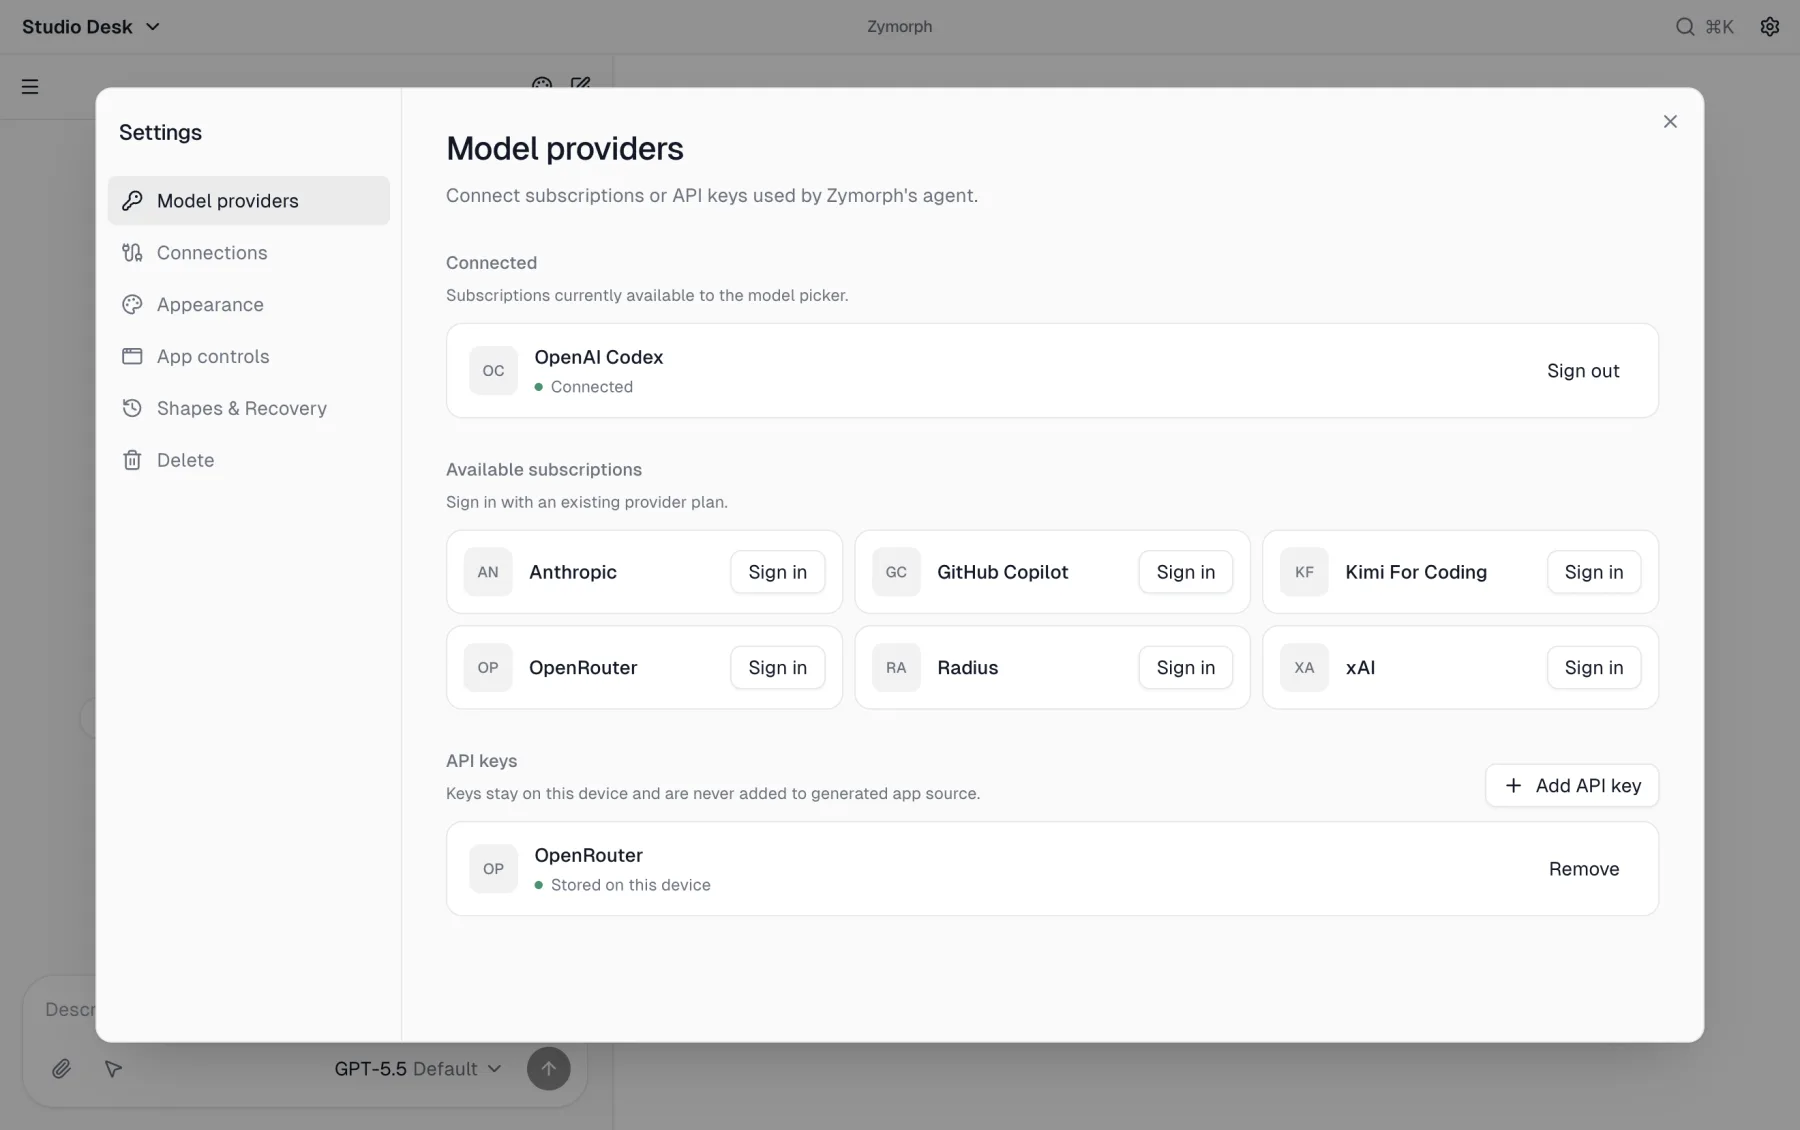Click the Appearance palette icon
This screenshot has height=1130, width=1800.
pyautogui.click(x=132, y=305)
